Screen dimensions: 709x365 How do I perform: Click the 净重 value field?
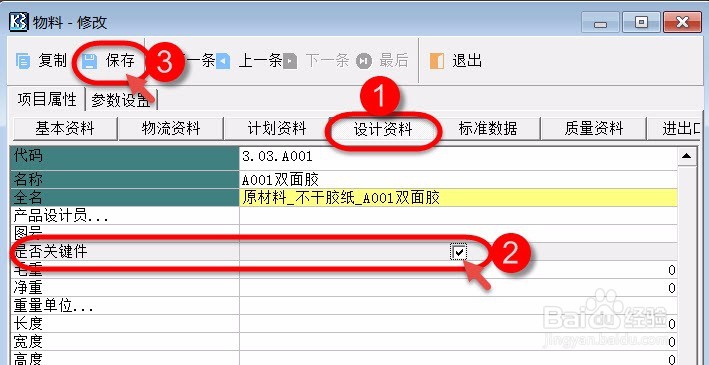point(458,288)
